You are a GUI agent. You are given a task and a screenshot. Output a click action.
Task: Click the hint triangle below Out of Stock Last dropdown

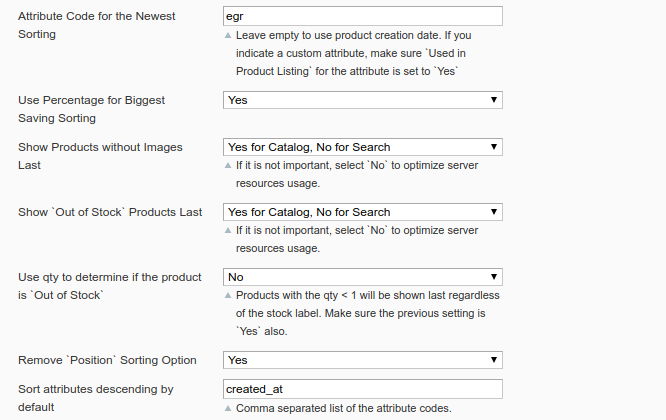coord(227,231)
